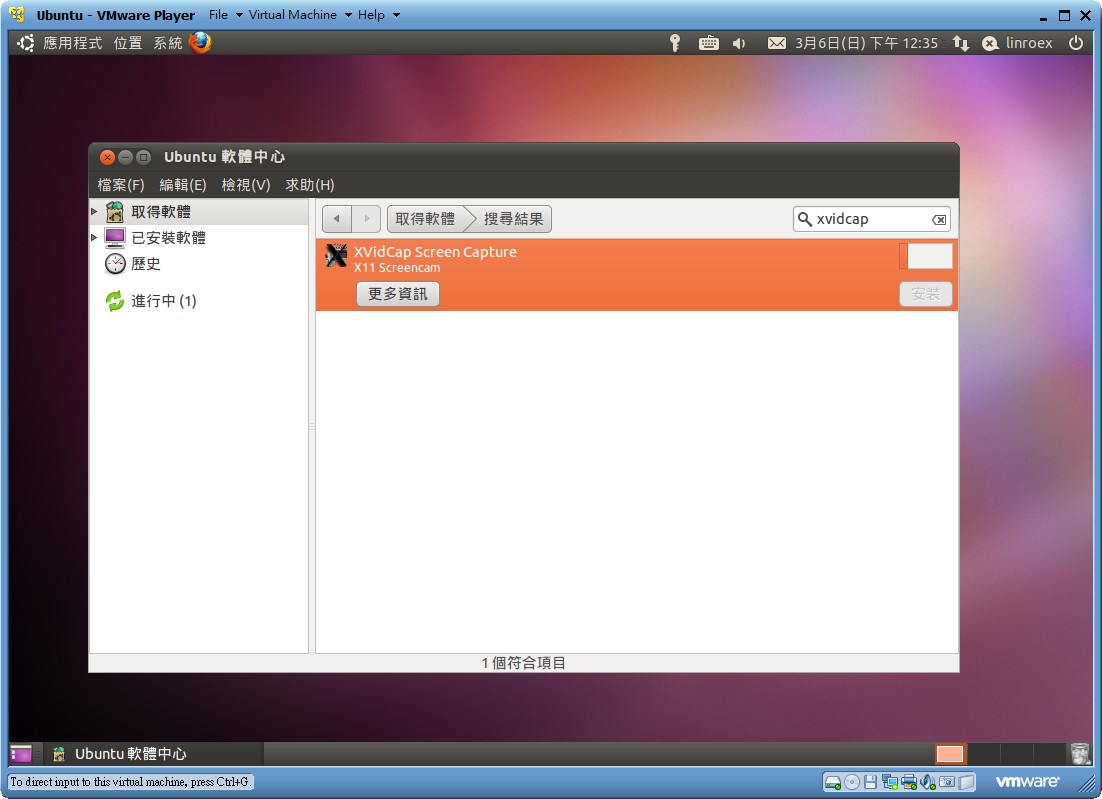Expand the 取得軟體 tree arrow
Viewport: 1102px width, 799px height.
(94, 212)
